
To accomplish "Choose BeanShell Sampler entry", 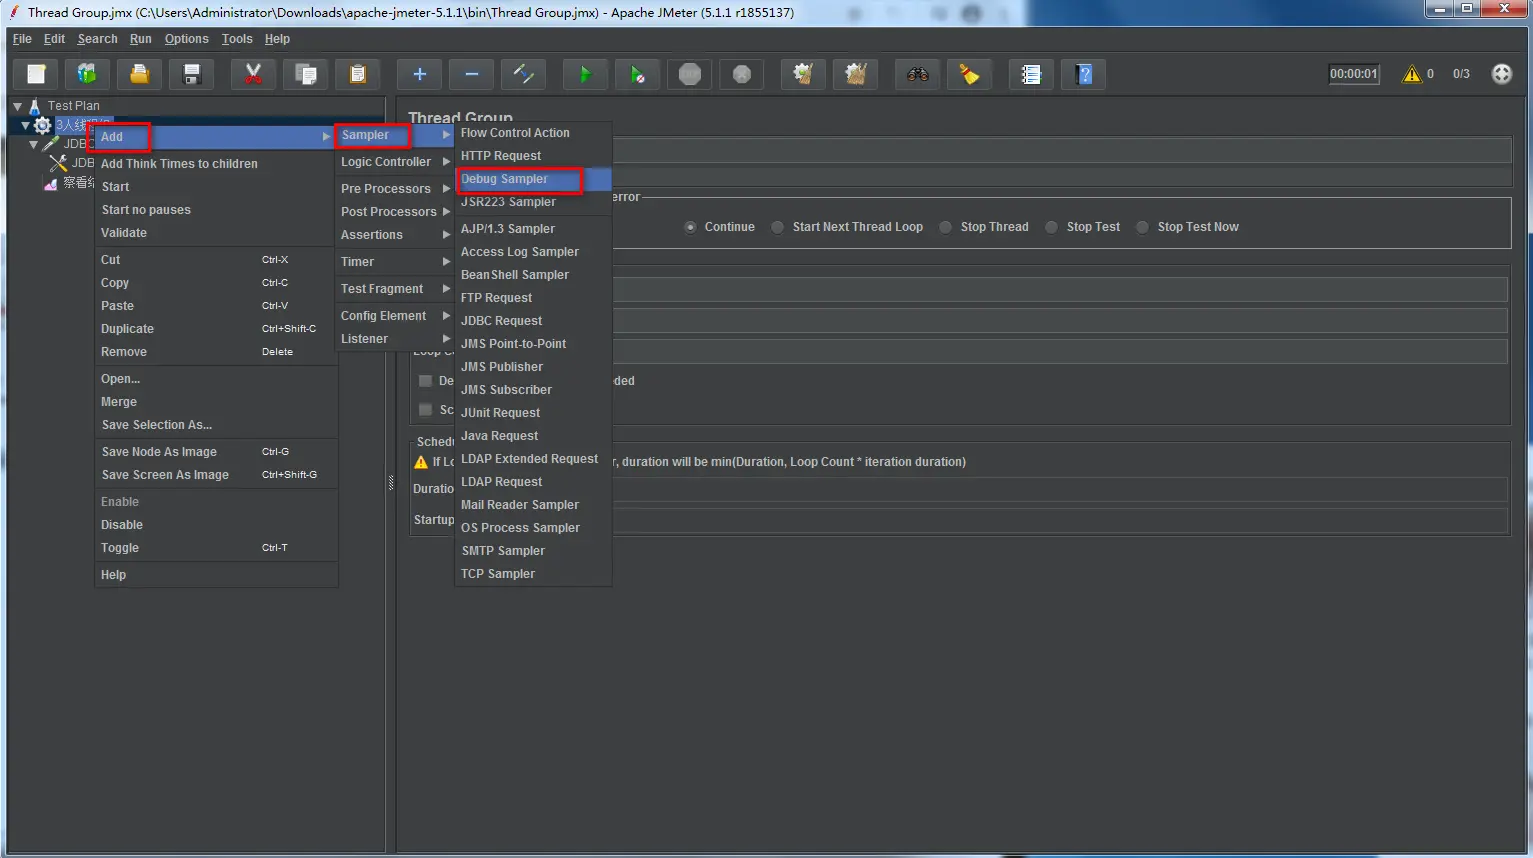I will pyautogui.click(x=533, y=275).
